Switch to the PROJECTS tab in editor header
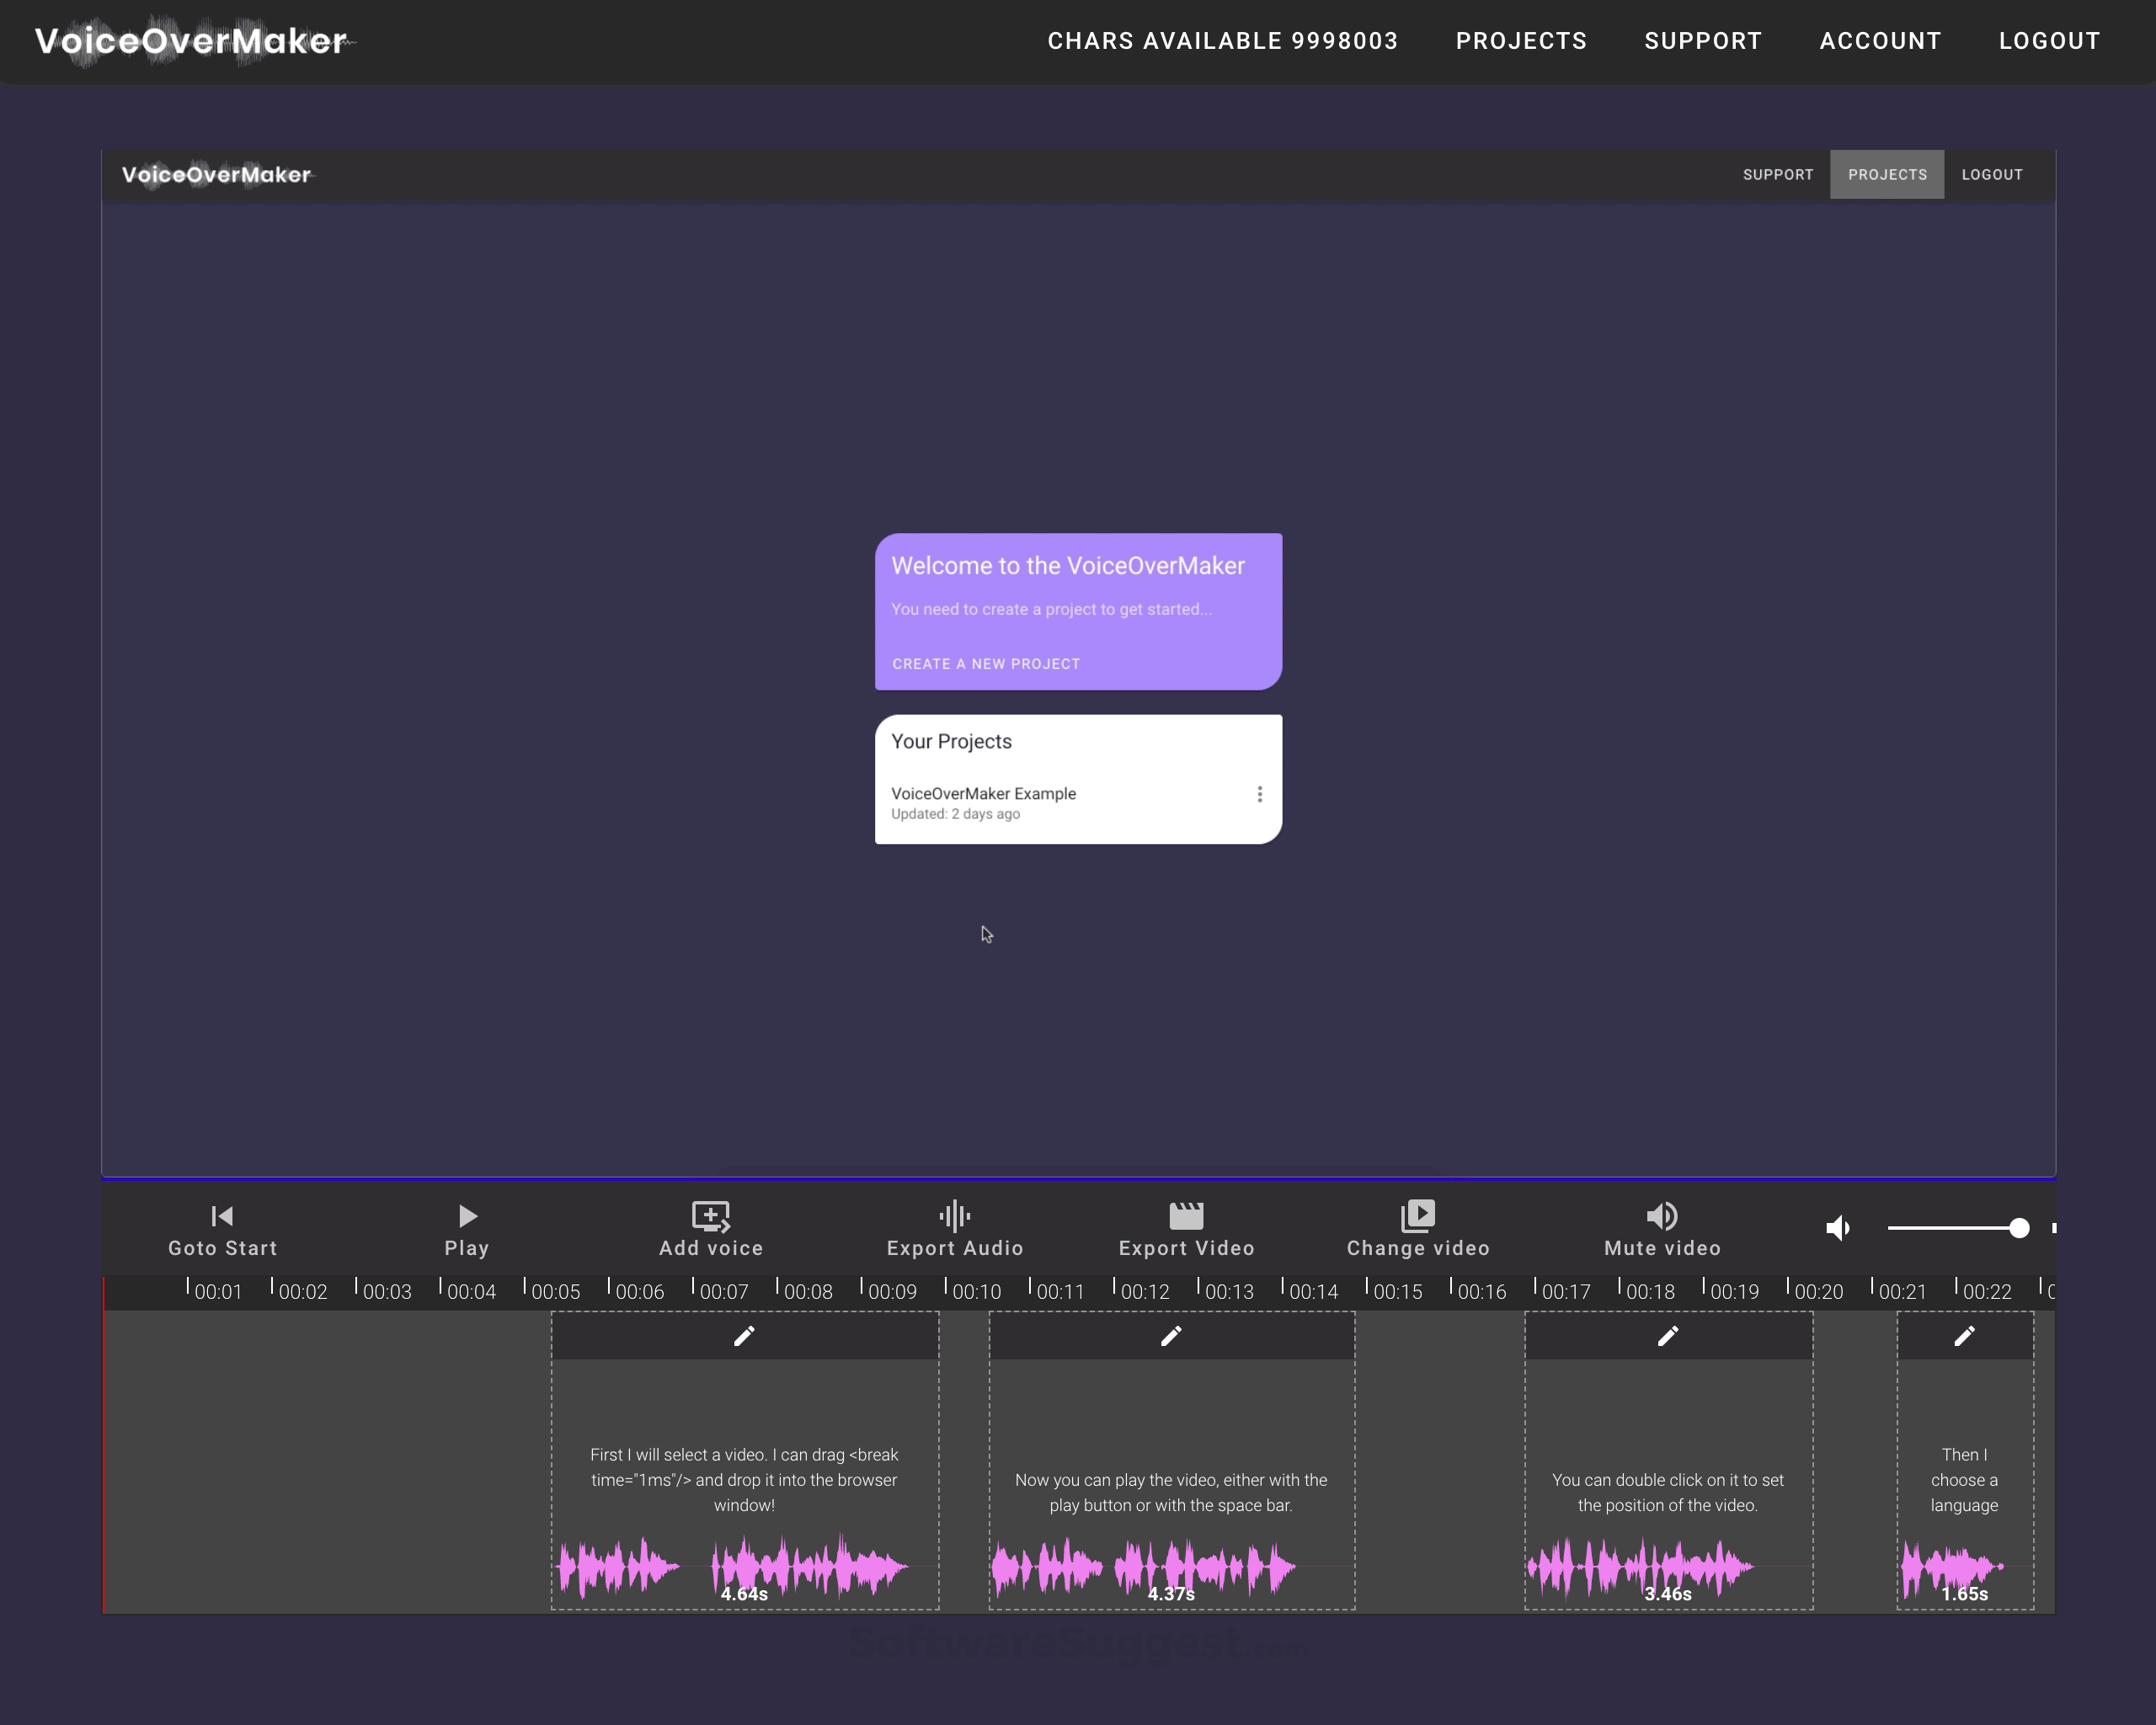The width and height of the screenshot is (2156, 1725). tap(1887, 174)
